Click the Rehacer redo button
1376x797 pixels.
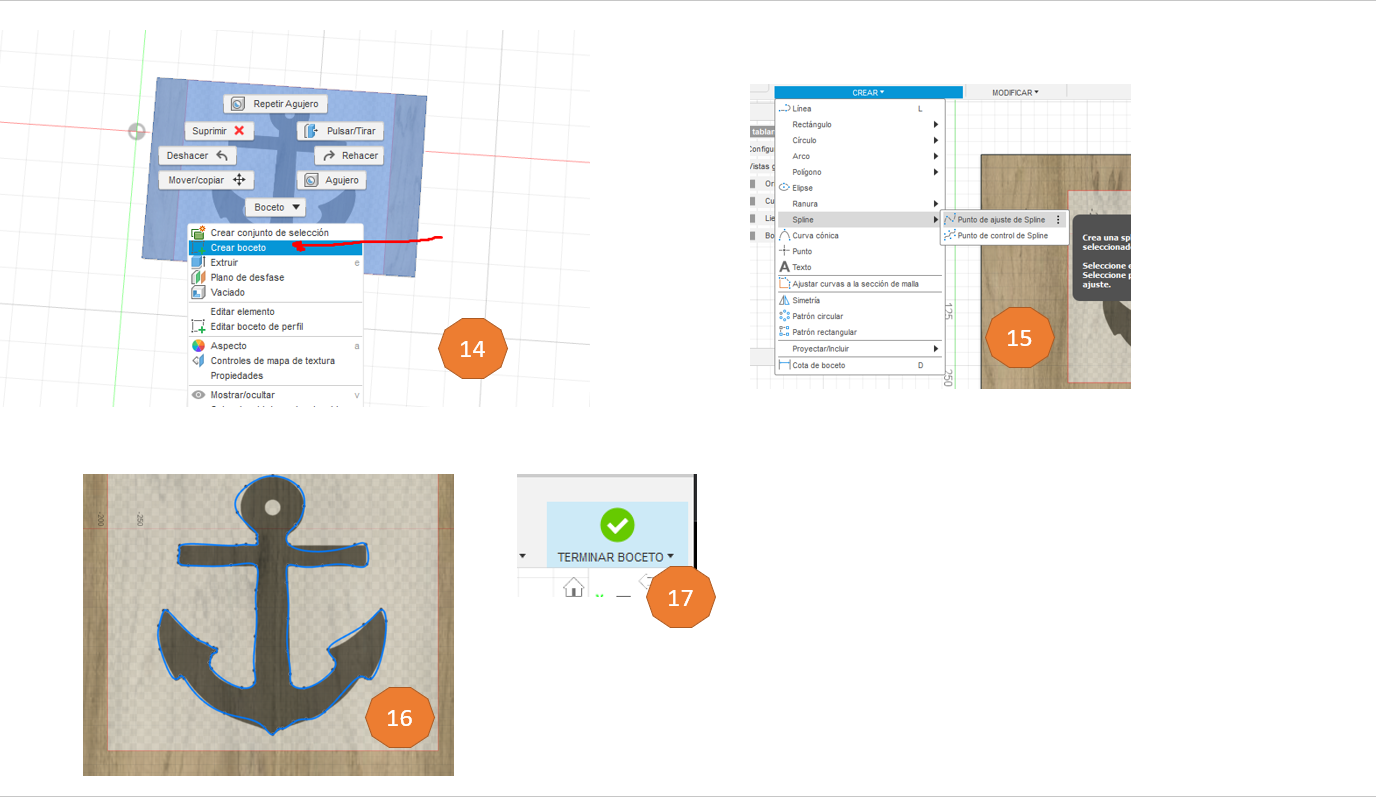[x=349, y=156]
